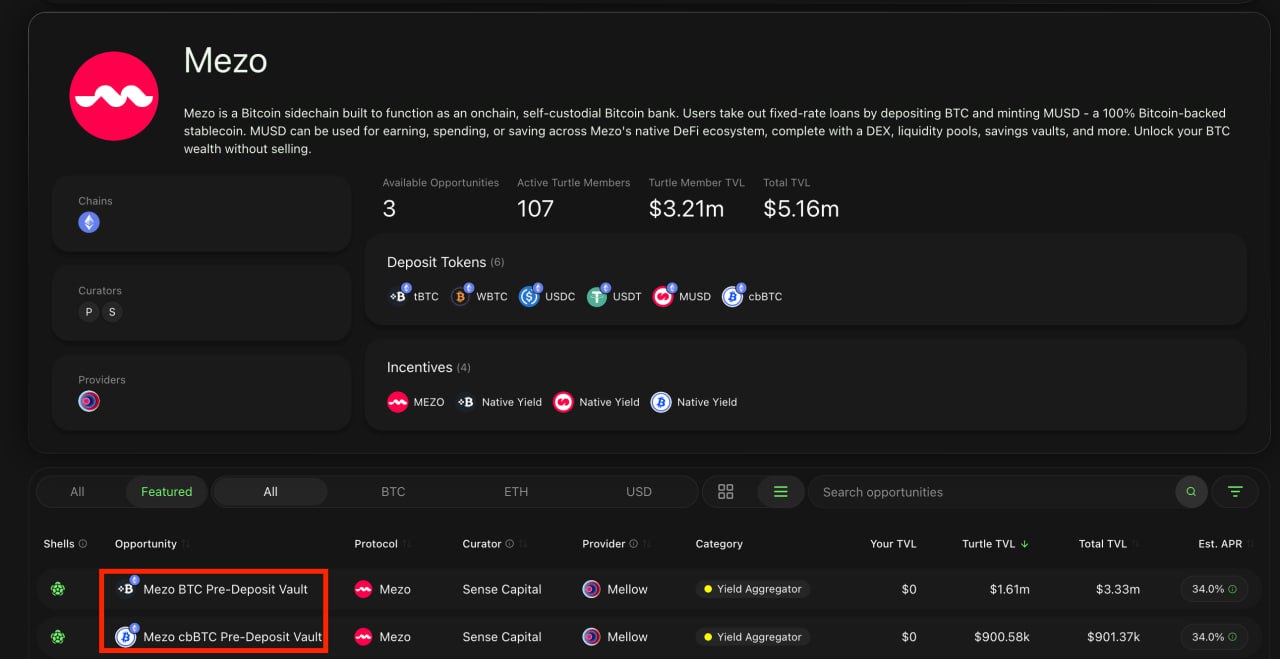1280x659 pixels.
Task: Switch to grid view layout
Action: [726, 492]
